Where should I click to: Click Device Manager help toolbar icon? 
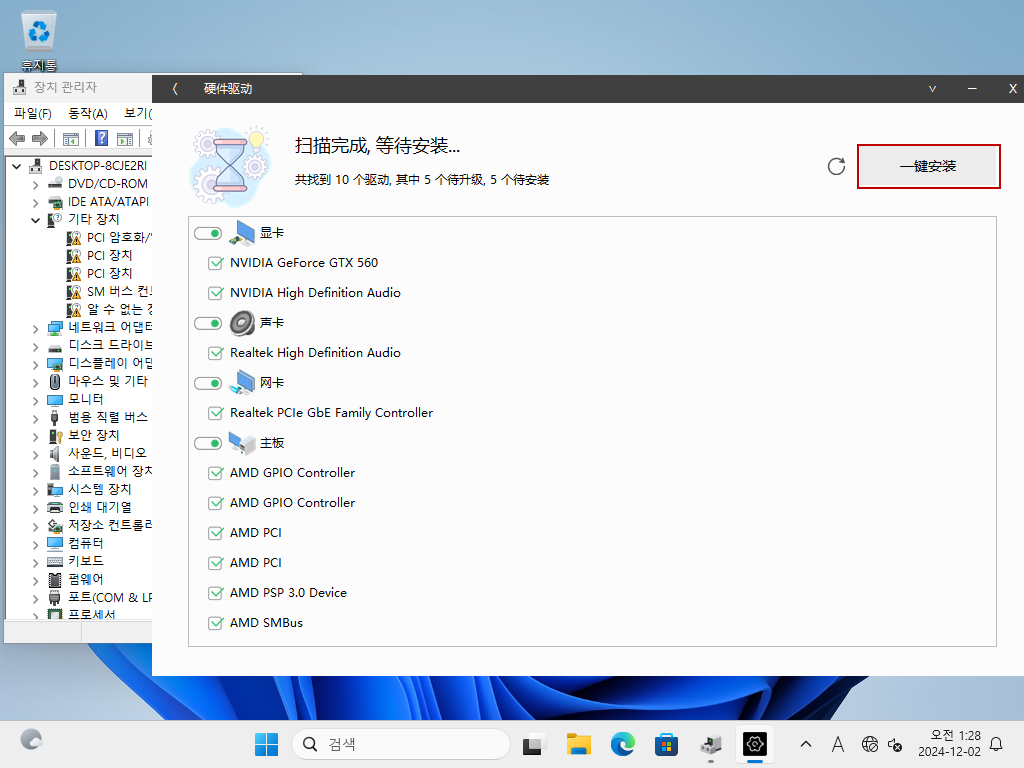click(101, 138)
